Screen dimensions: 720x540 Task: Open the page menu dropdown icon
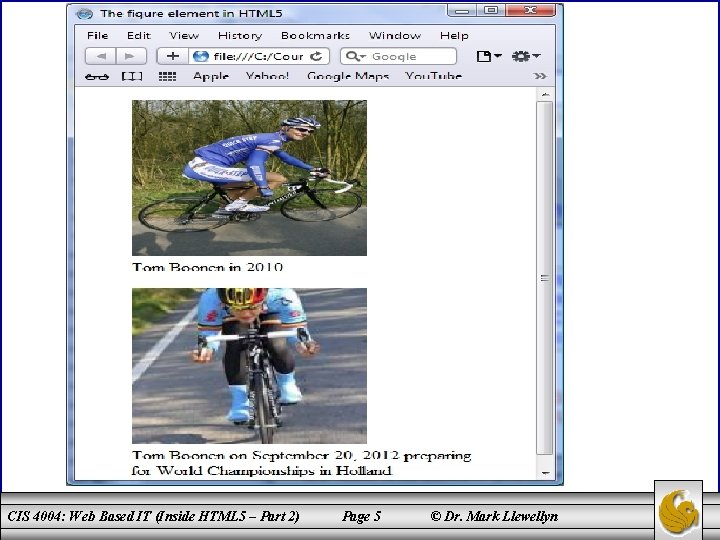pos(489,56)
